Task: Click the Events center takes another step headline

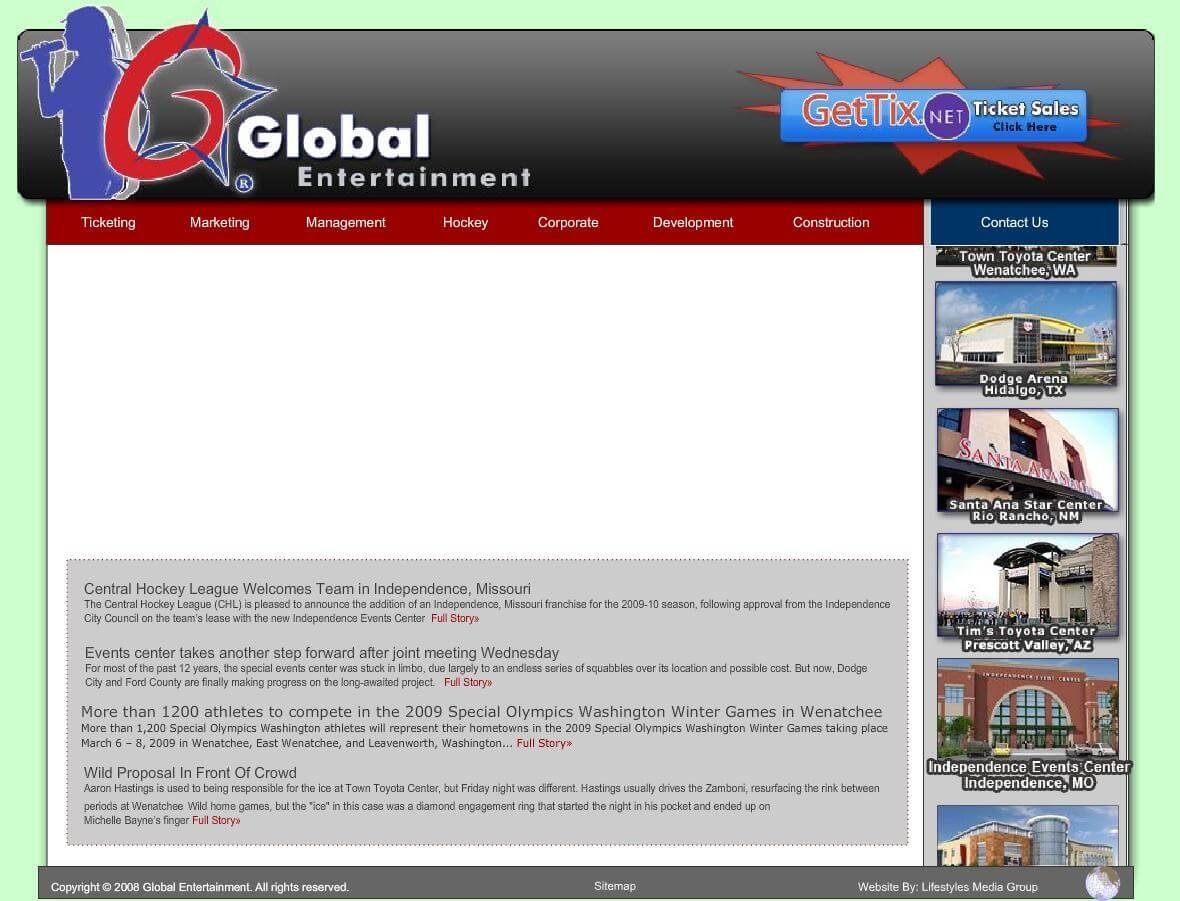Action: click(x=322, y=653)
